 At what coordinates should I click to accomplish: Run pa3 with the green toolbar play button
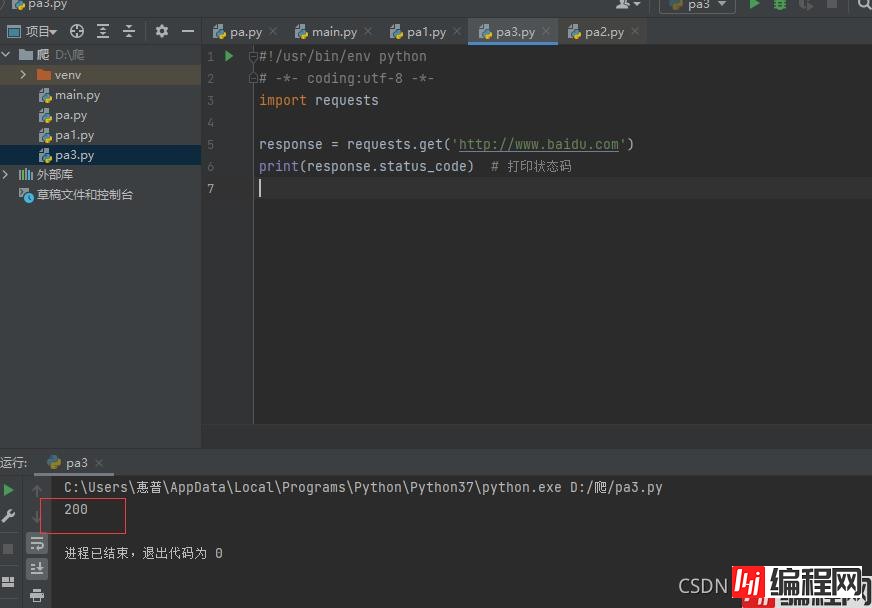[754, 5]
